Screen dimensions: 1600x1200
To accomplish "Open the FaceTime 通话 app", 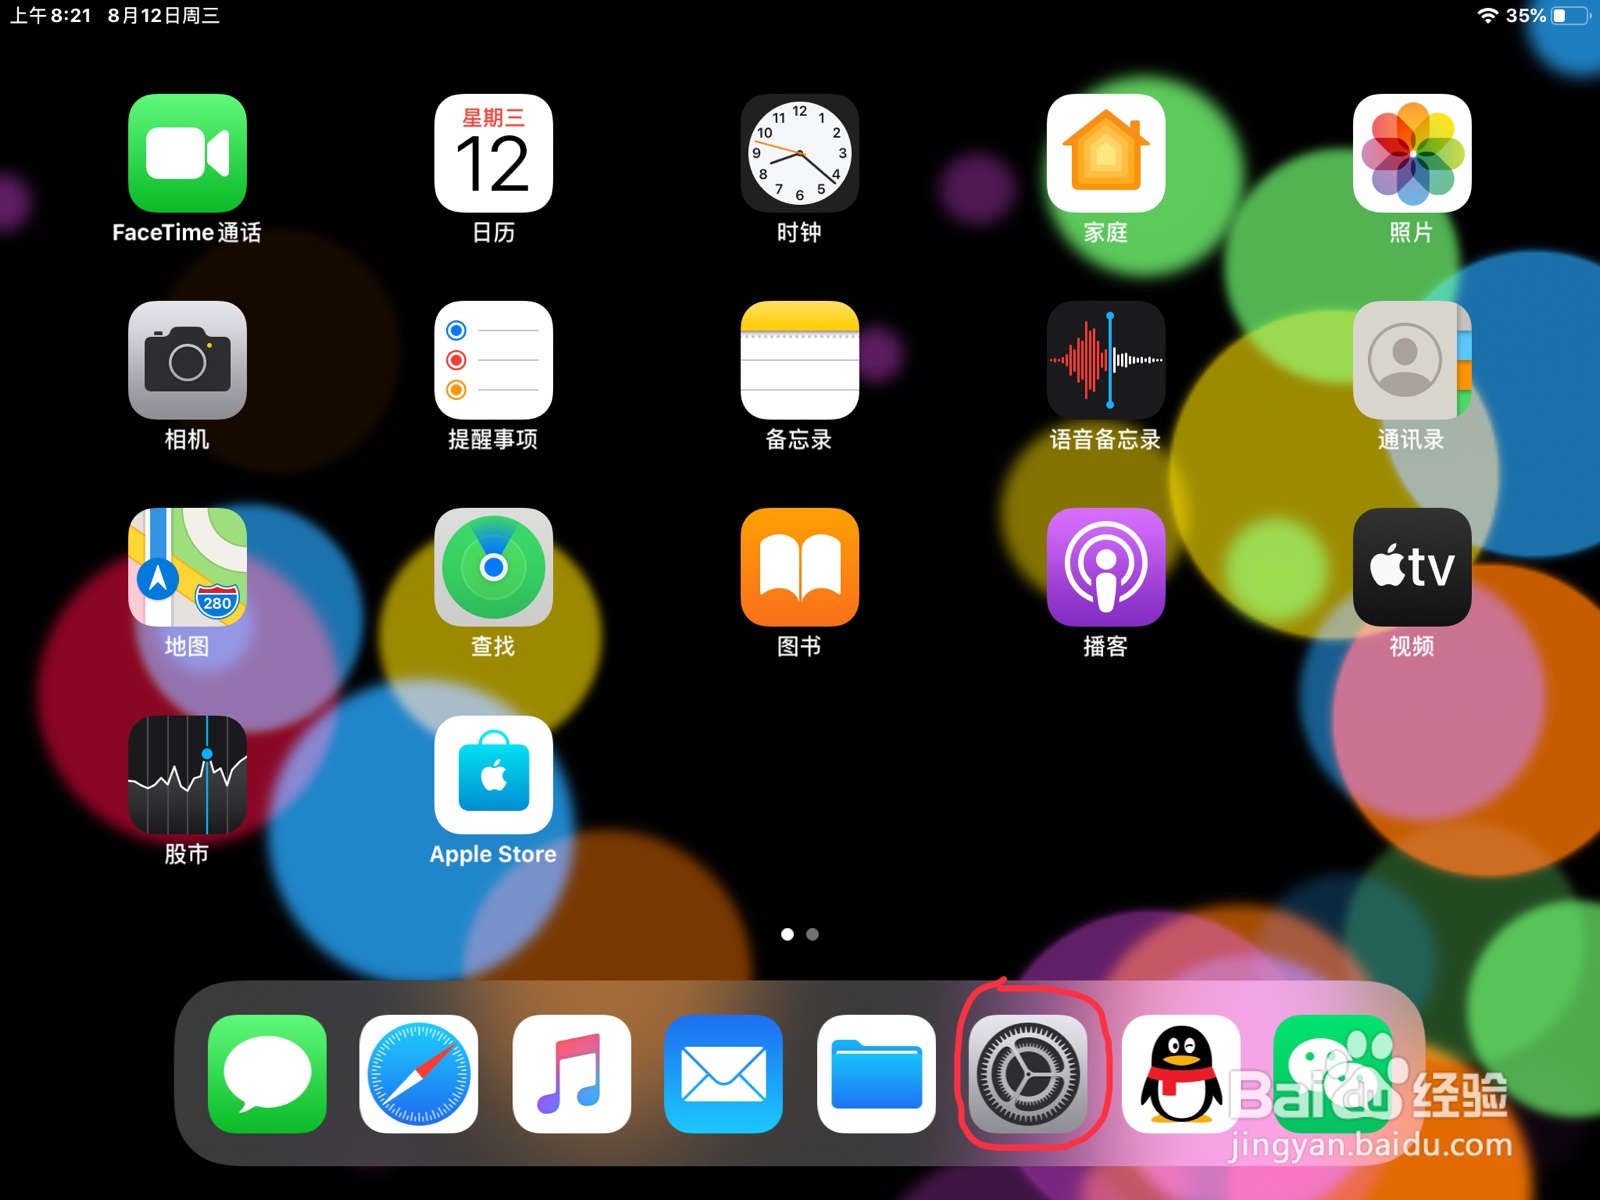I will click(187, 152).
